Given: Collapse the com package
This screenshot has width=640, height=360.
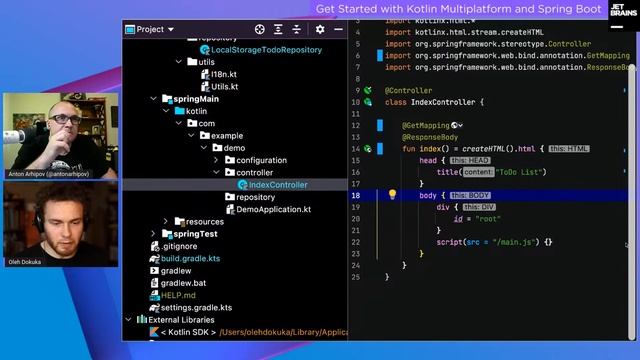Looking at the screenshot, I should 179,123.
